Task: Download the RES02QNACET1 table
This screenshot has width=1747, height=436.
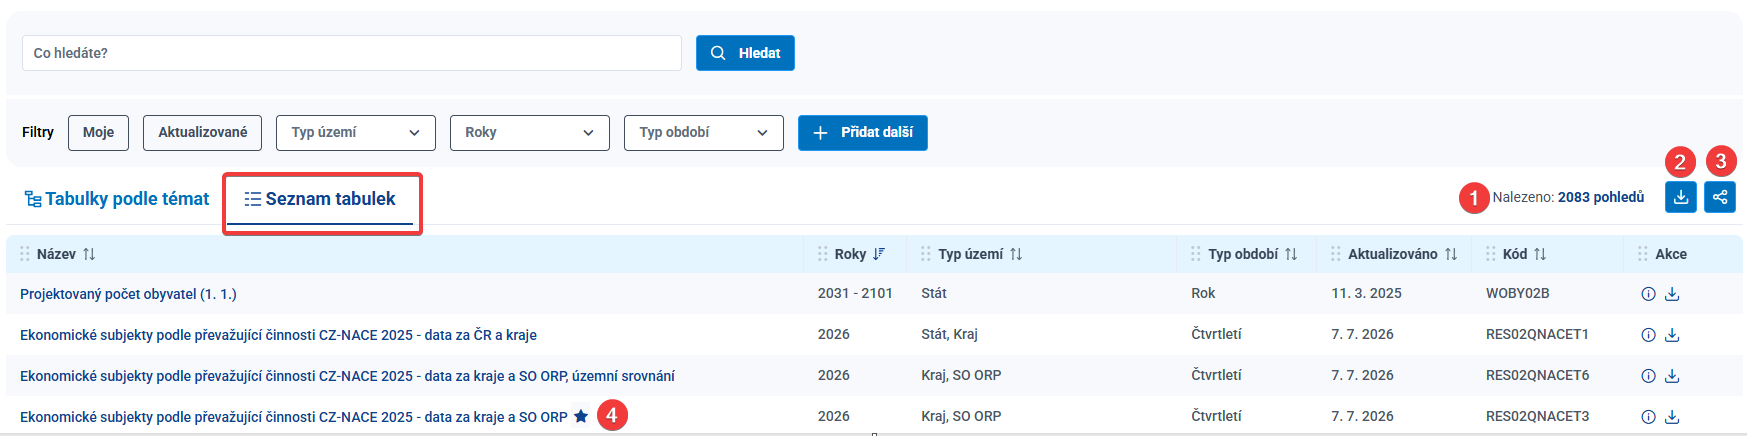Action: point(1672,335)
